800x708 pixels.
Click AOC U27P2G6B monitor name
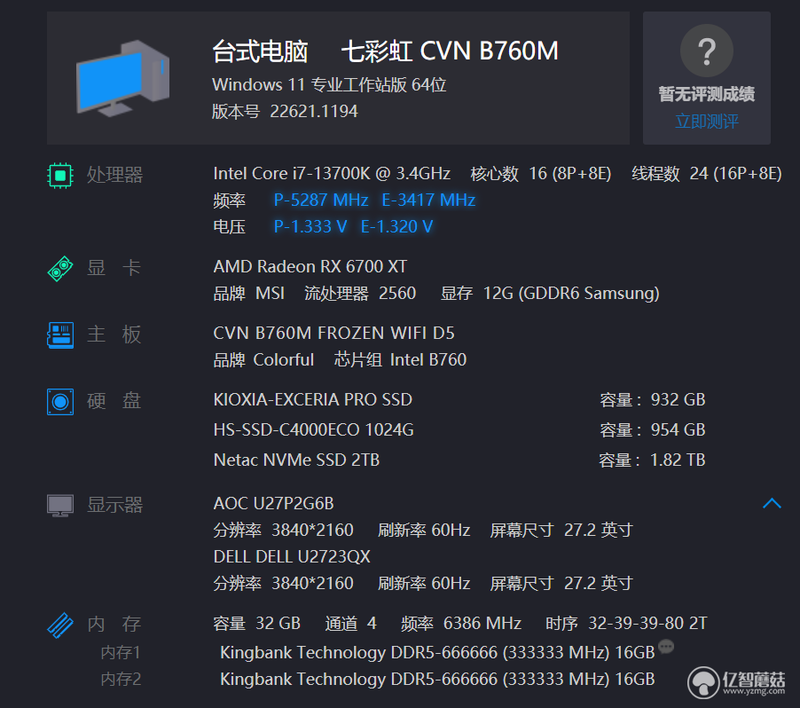pos(273,503)
